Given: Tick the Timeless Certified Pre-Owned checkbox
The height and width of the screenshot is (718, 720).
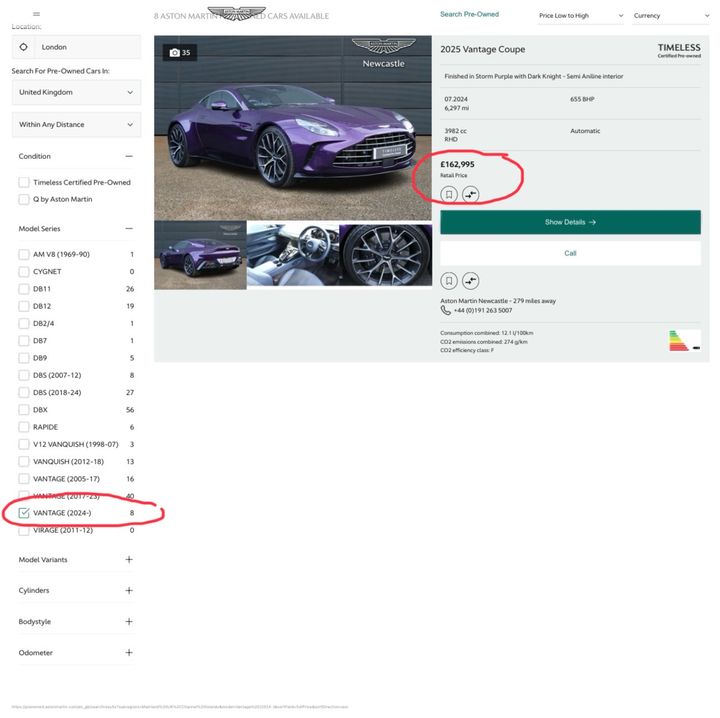Looking at the screenshot, I should tap(24, 182).
